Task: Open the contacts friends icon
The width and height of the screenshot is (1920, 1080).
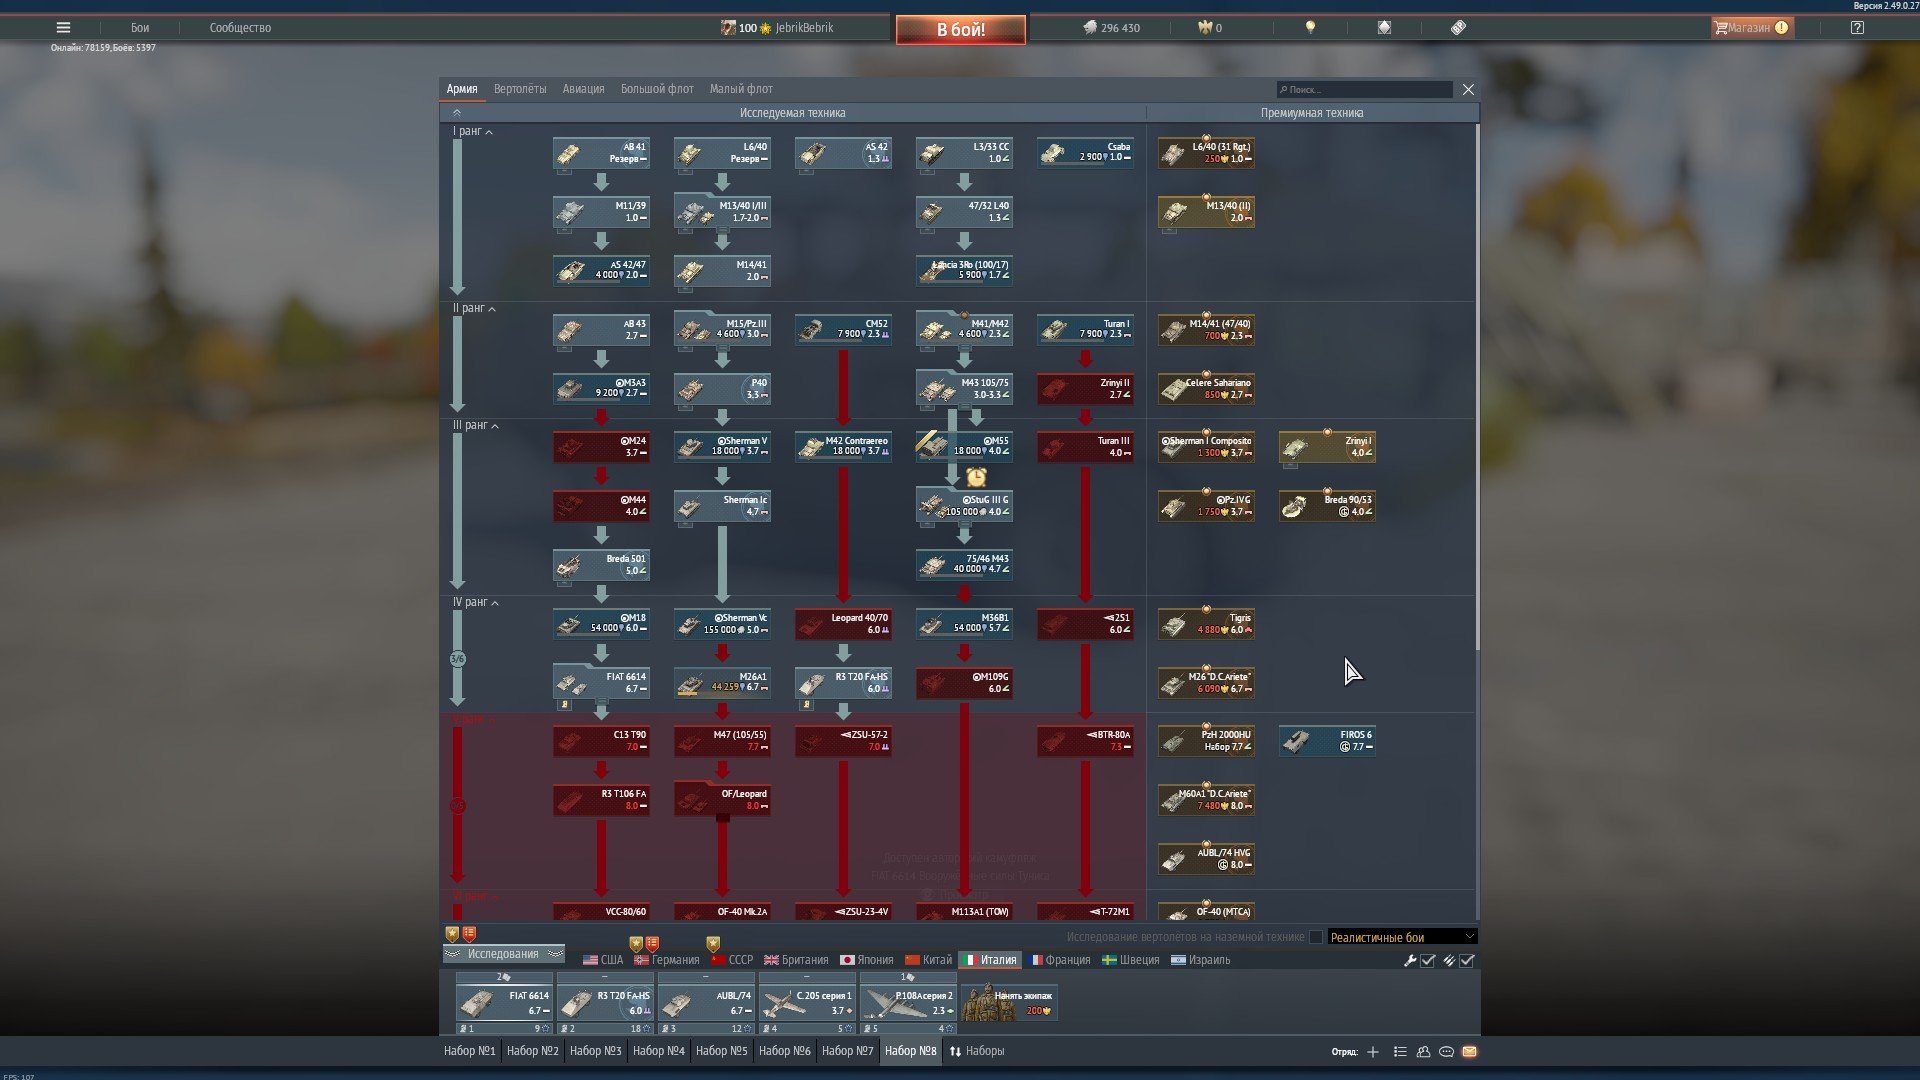Action: tap(1423, 1052)
